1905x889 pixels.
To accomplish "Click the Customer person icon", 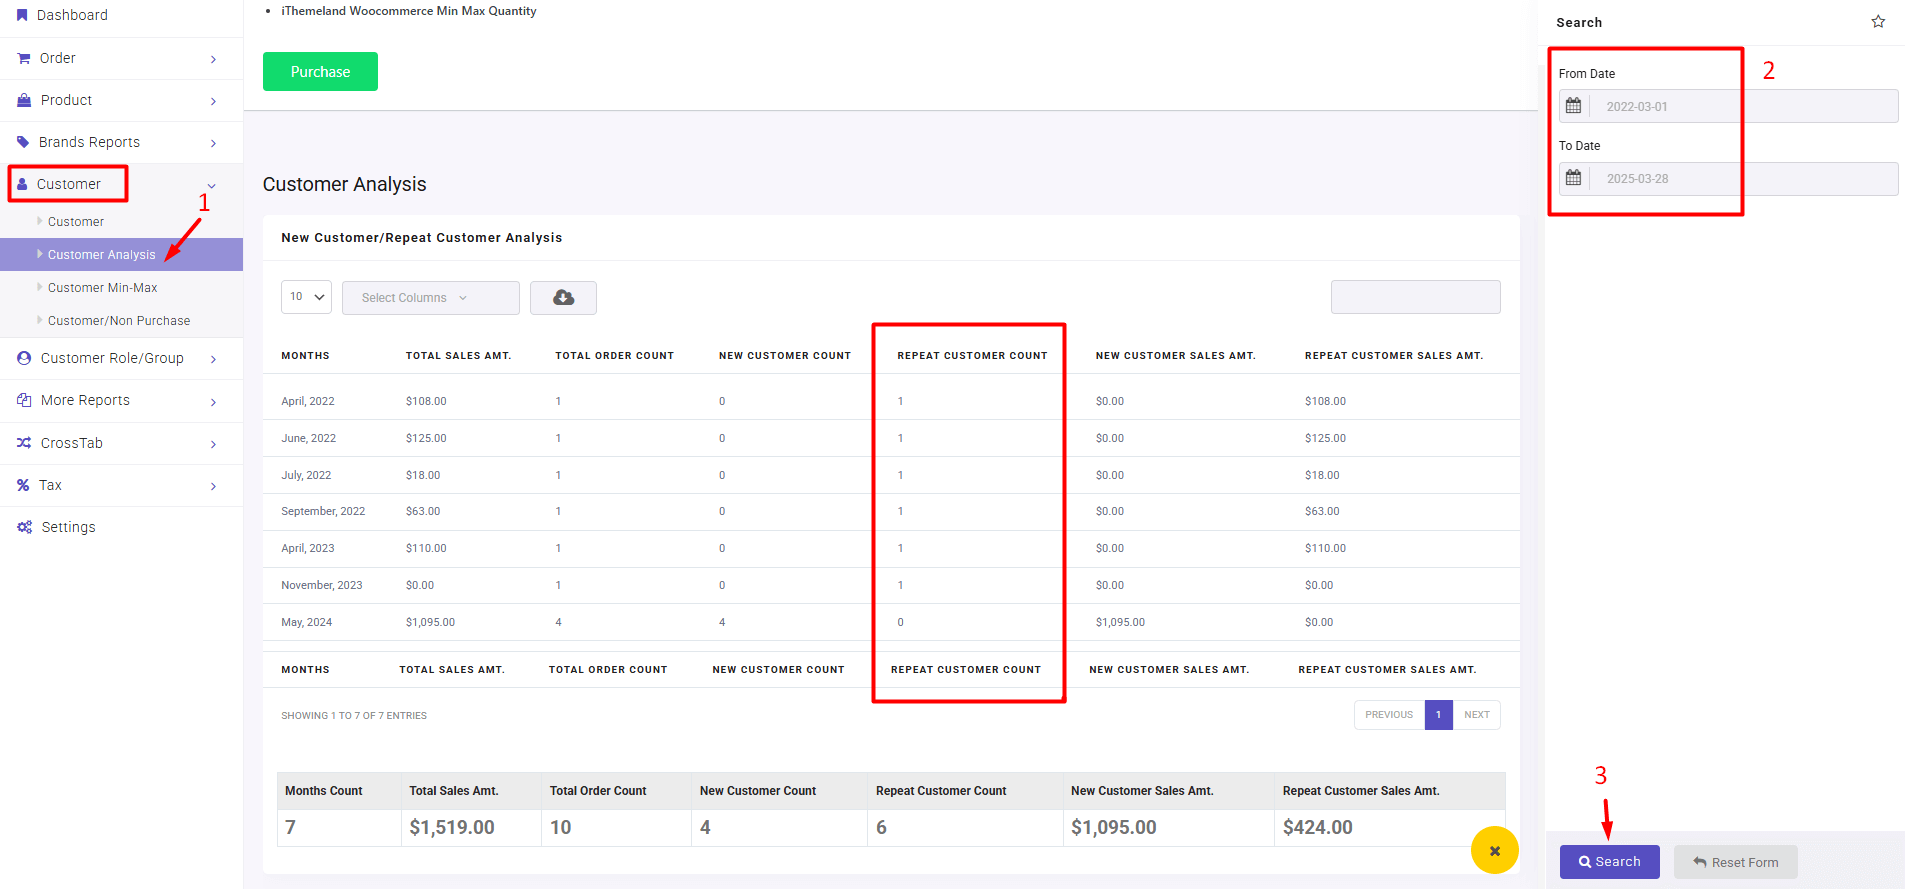I will click(22, 184).
